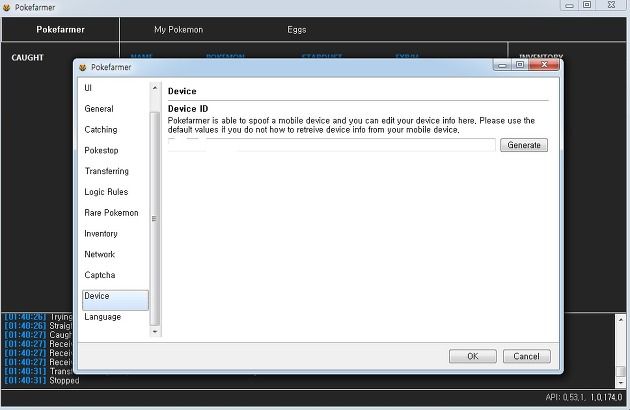Close the Pokefarmer settings dialog
This screenshot has height=410, width=630.
tap(544, 65)
